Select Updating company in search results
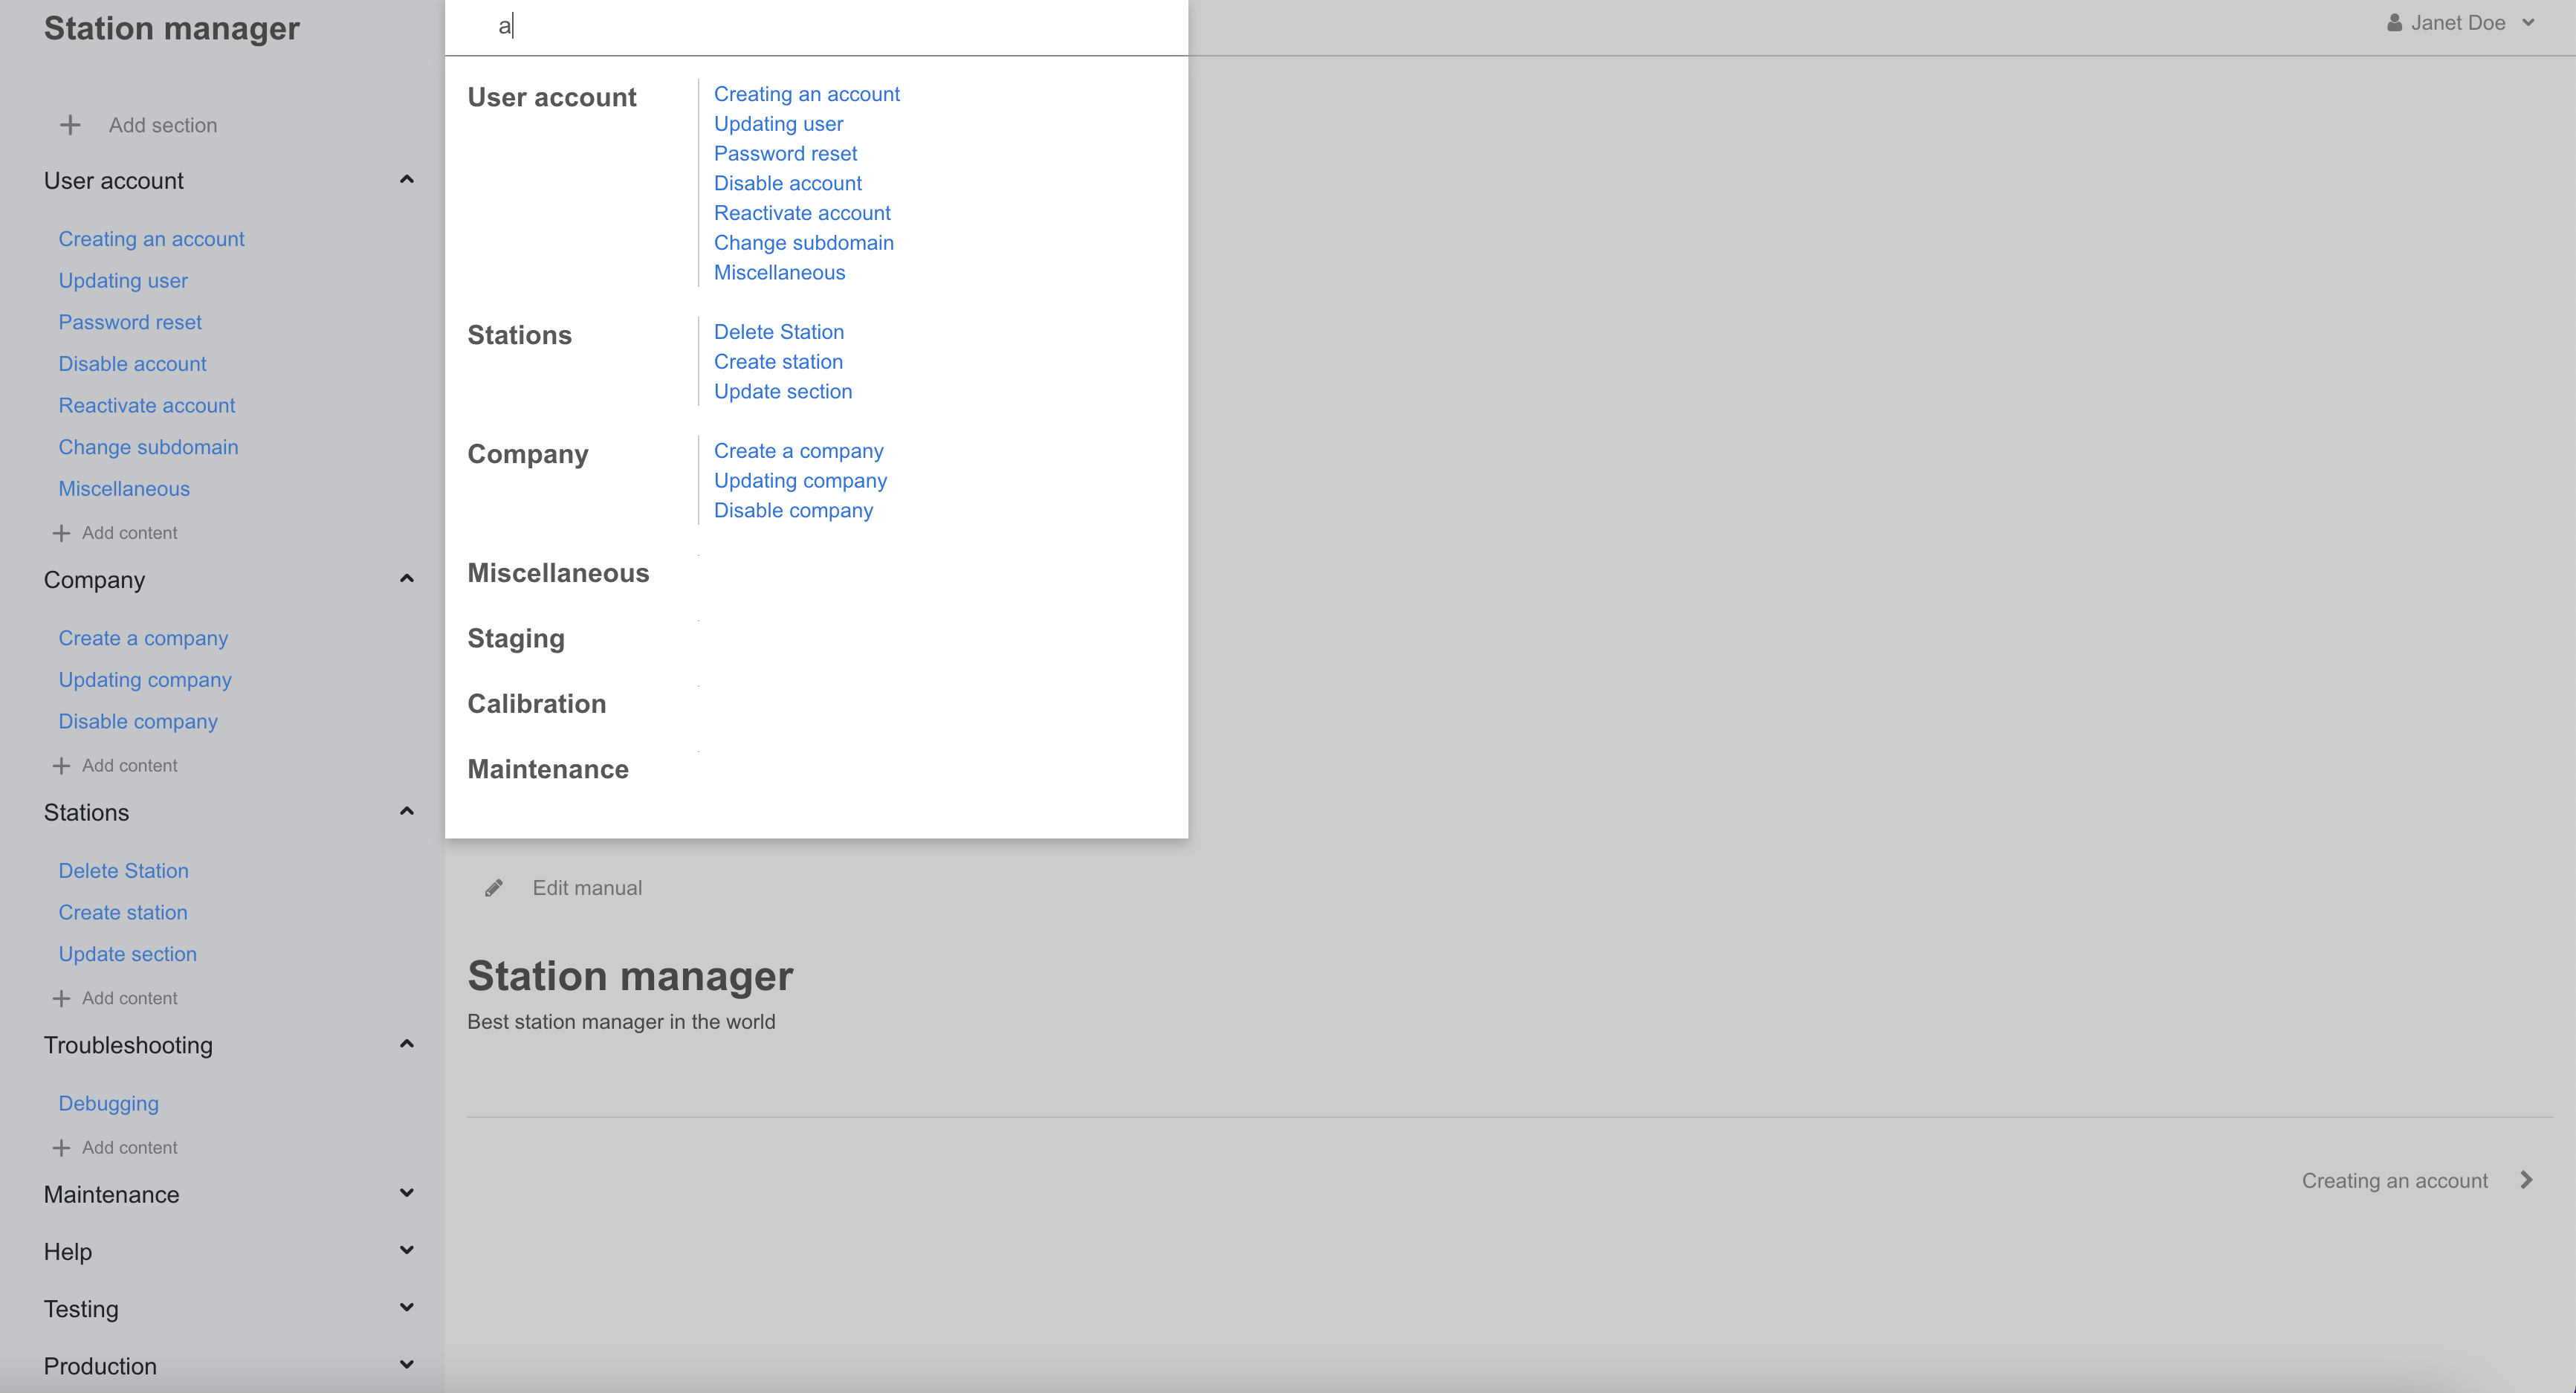 tap(800, 481)
